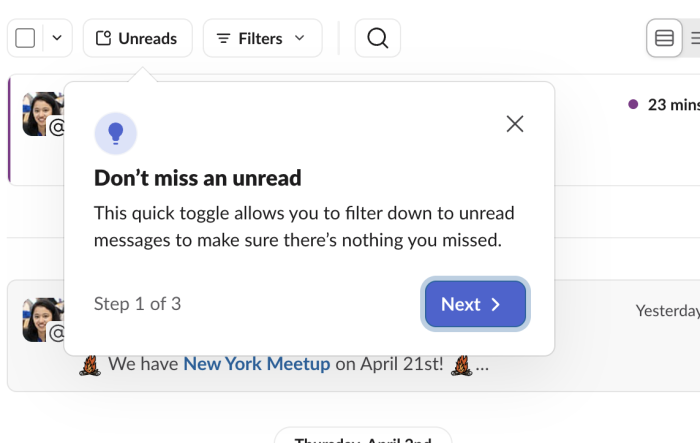The image size is (700, 443).
Task: Click the Unreads icon in the toolbar button
Action: click(x=103, y=39)
